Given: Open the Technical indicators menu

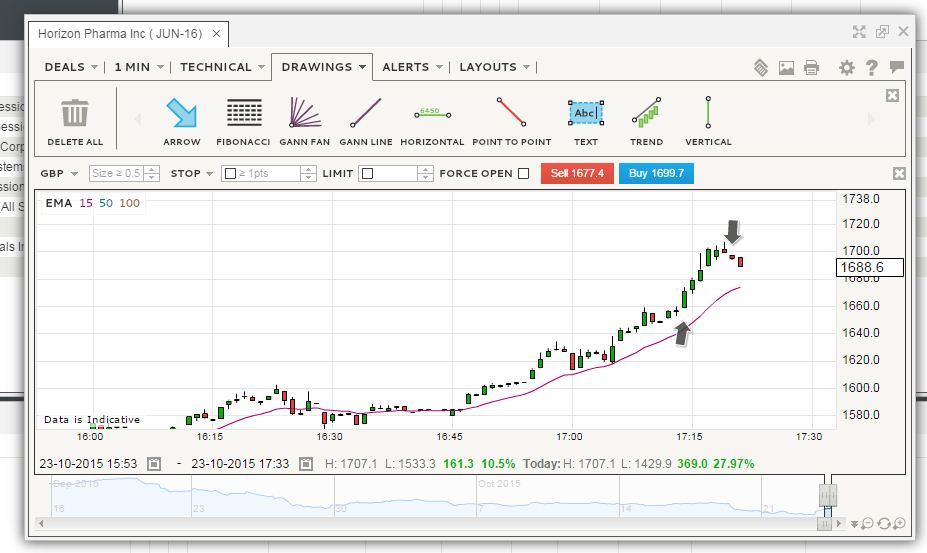Looking at the screenshot, I should coord(222,67).
